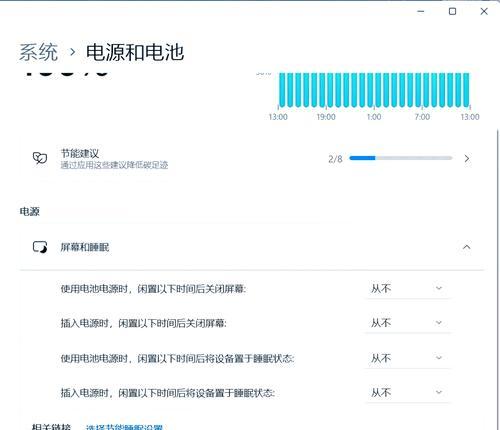The width and height of the screenshot is (500, 430).
Task: Open the 节能建议 leaf icon
Action: 40,158
